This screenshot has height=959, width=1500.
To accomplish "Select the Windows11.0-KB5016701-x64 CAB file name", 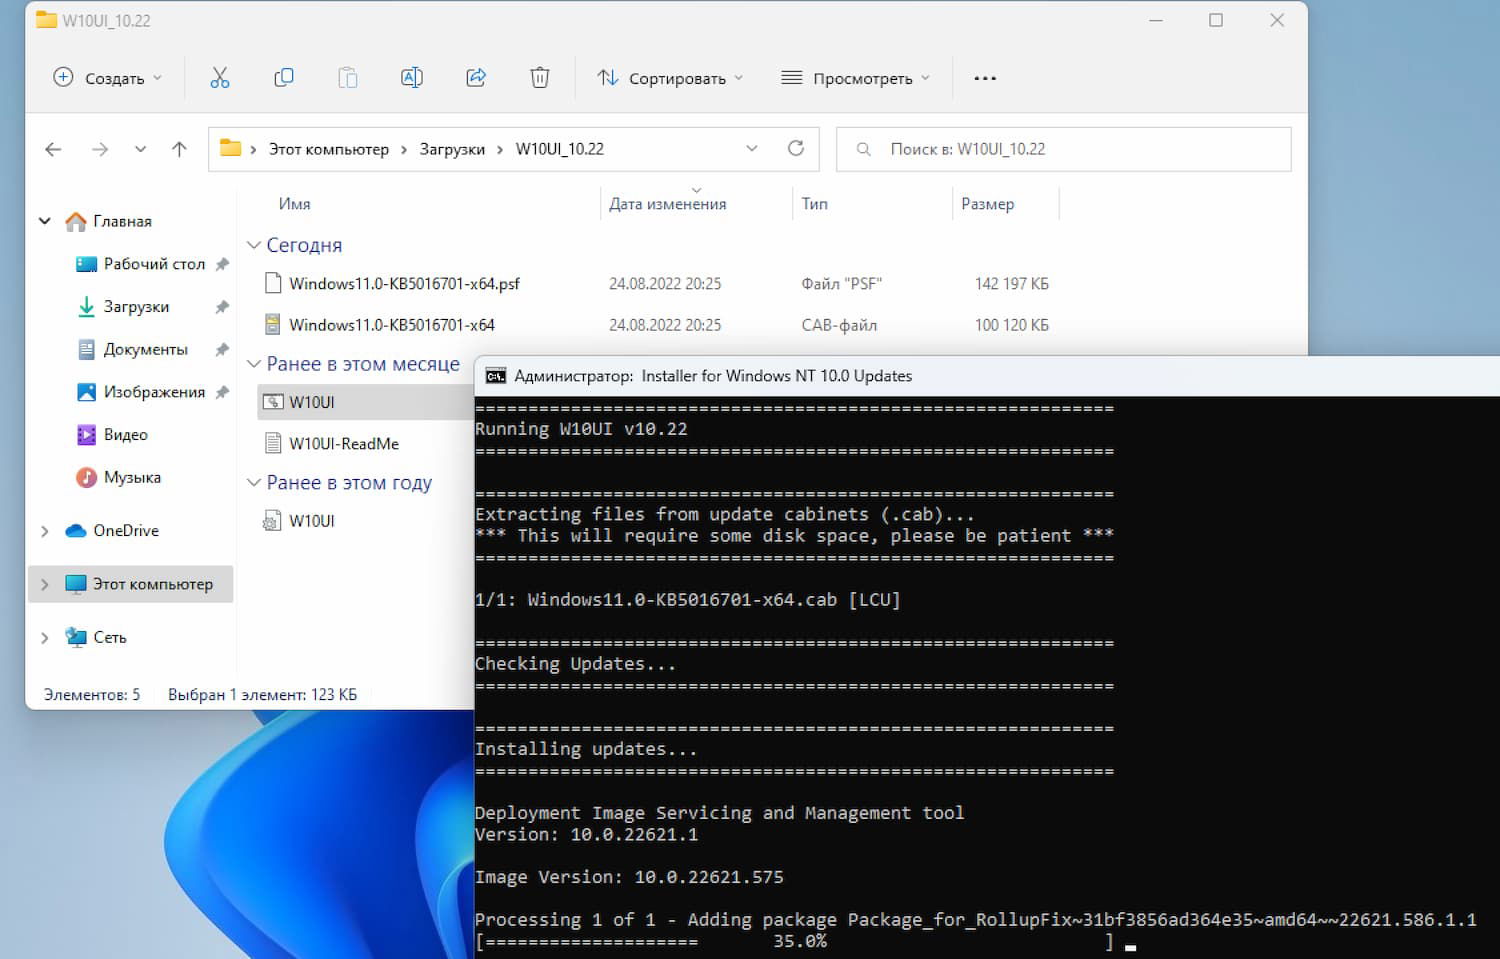I will [x=392, y=325].
